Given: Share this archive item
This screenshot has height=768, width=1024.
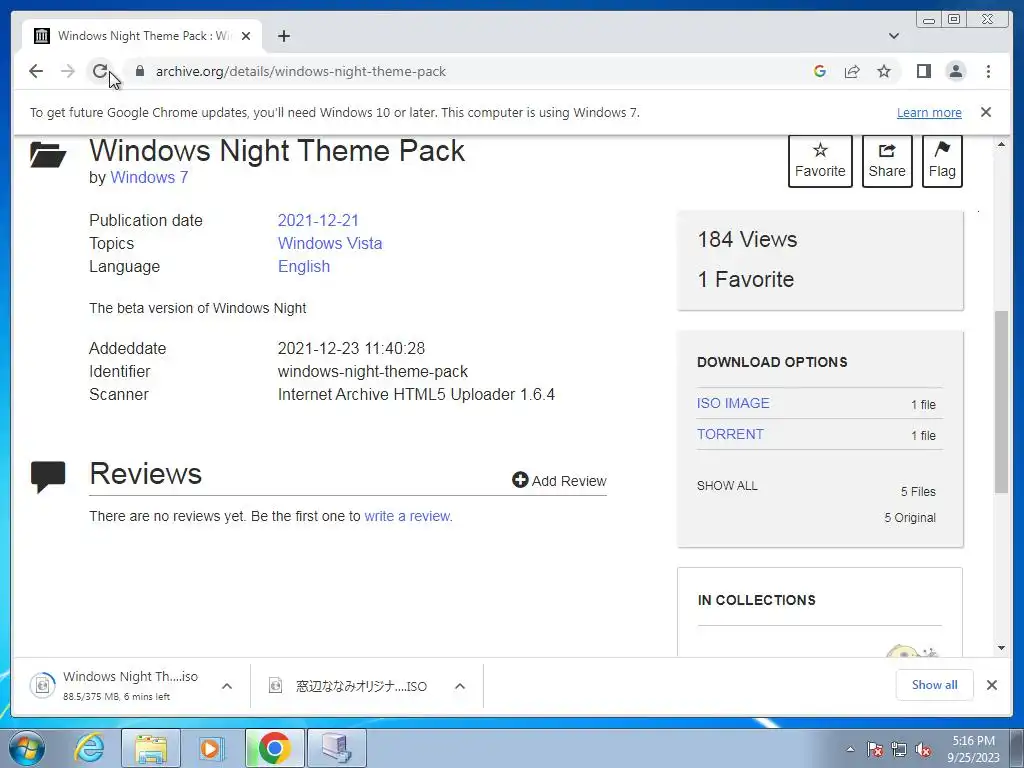Looking at the screenshot, I should point(887,161).
